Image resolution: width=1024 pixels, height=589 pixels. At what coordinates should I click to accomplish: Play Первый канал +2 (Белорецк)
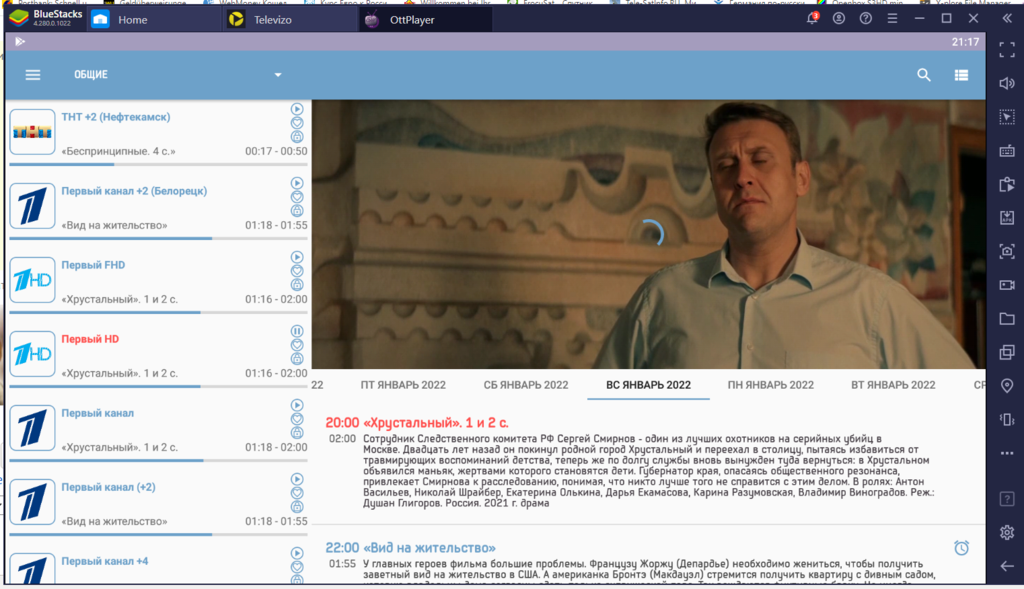coord(297,183)
